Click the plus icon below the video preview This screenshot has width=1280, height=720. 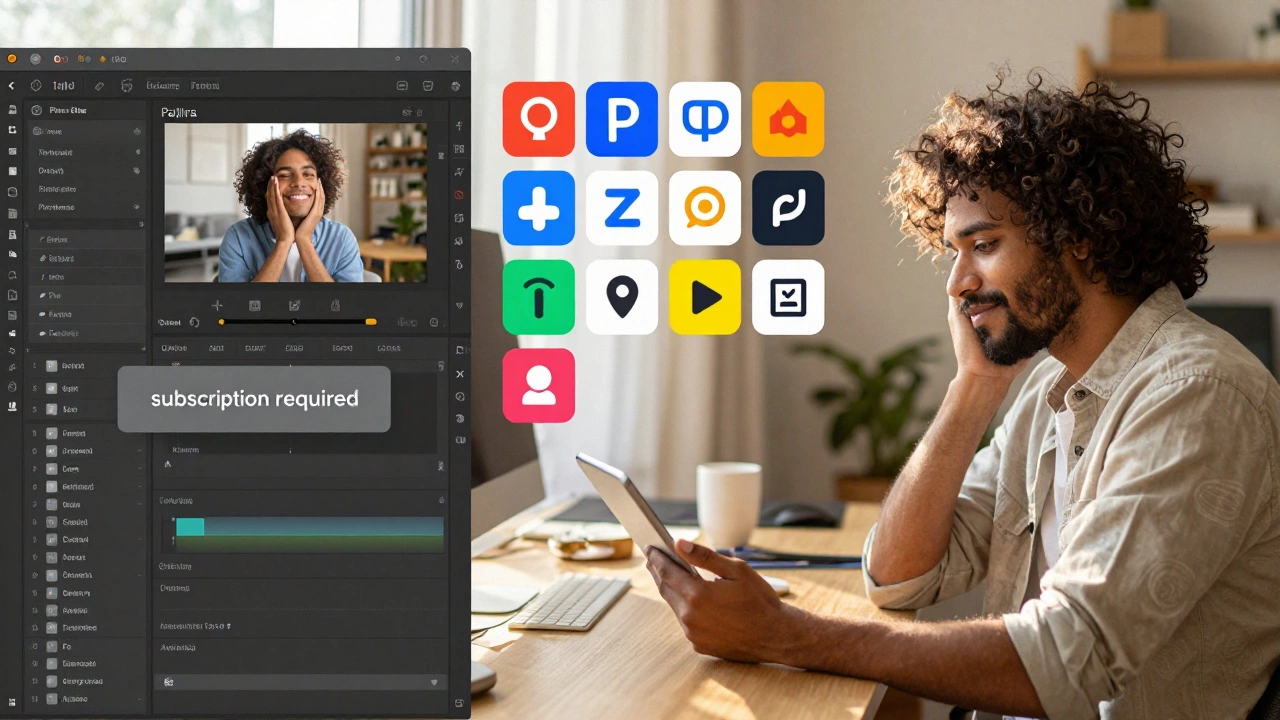coord(217,305)
